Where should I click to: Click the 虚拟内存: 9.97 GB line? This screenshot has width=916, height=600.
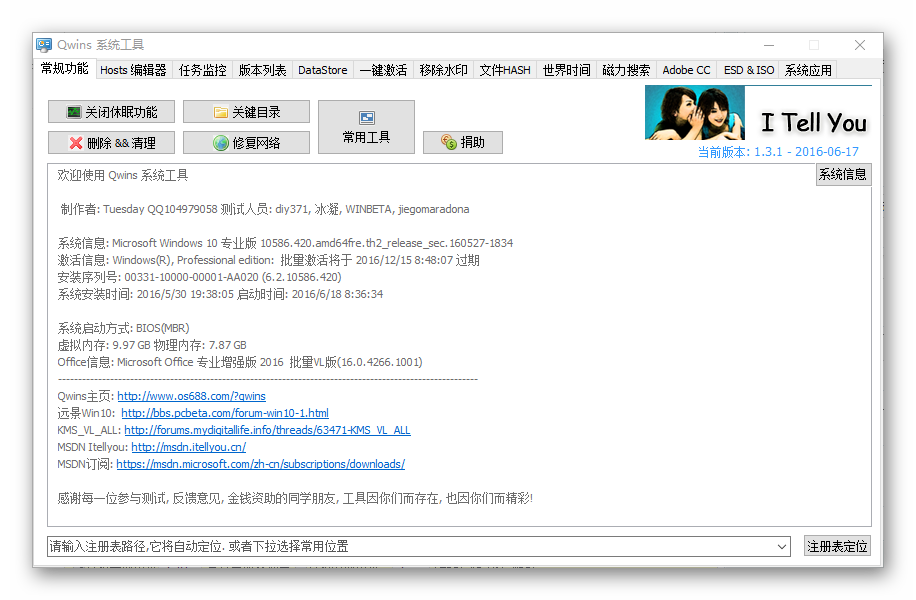(x=152, y=345)
